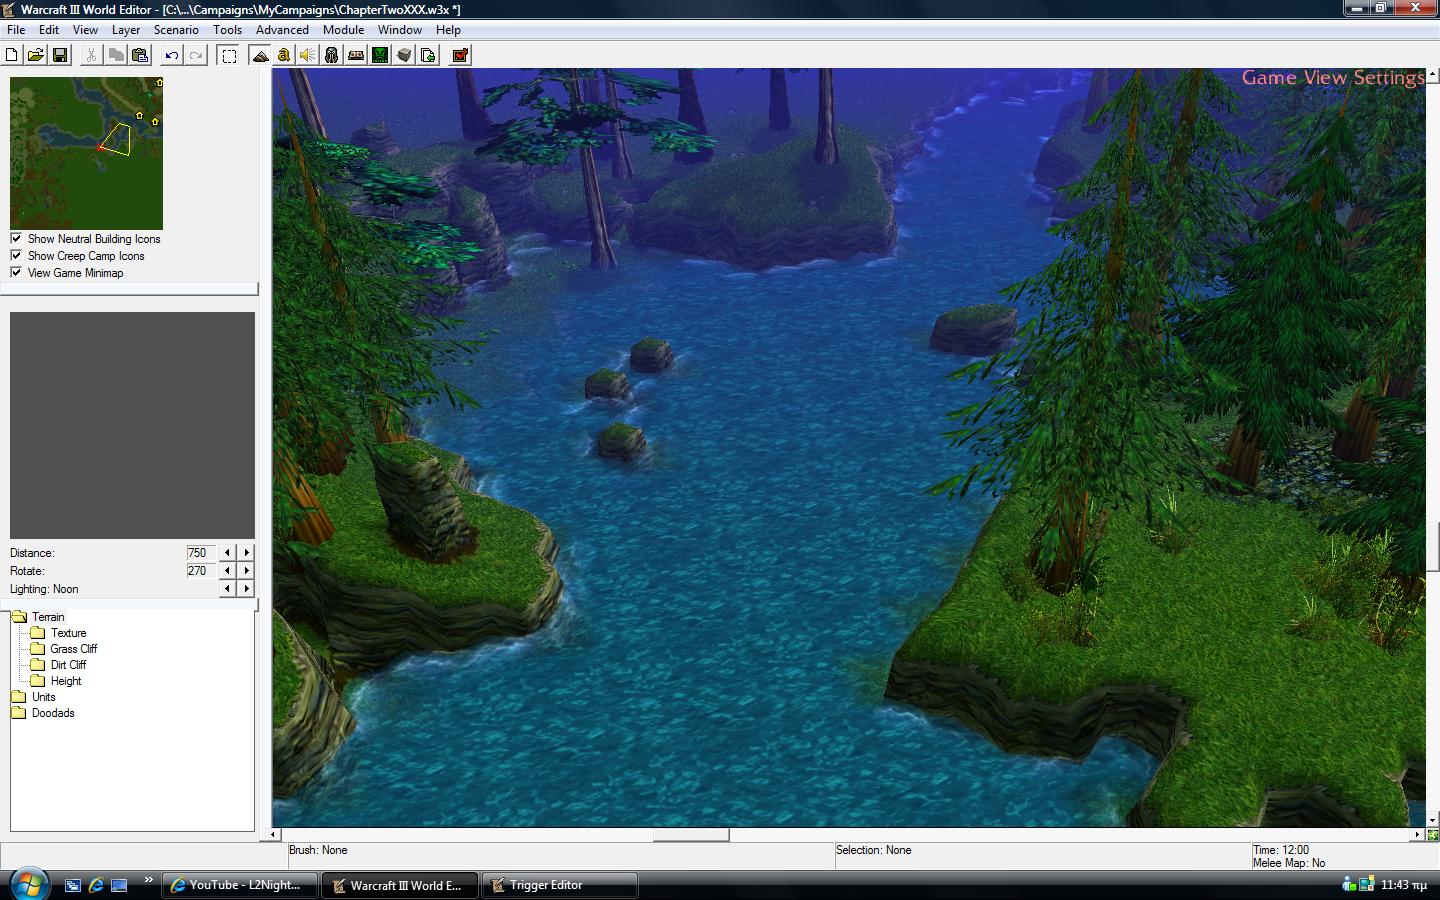This screenshot has height=900, width=1440.
Task: Open the Windows Start menu
Action: [x=28, y=884]
